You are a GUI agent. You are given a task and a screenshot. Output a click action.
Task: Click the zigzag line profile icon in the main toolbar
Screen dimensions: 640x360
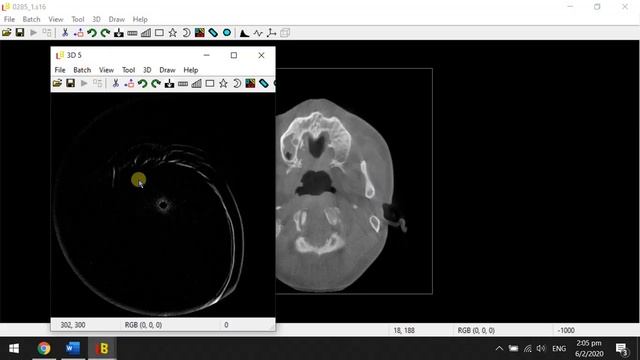click(258, 33)
